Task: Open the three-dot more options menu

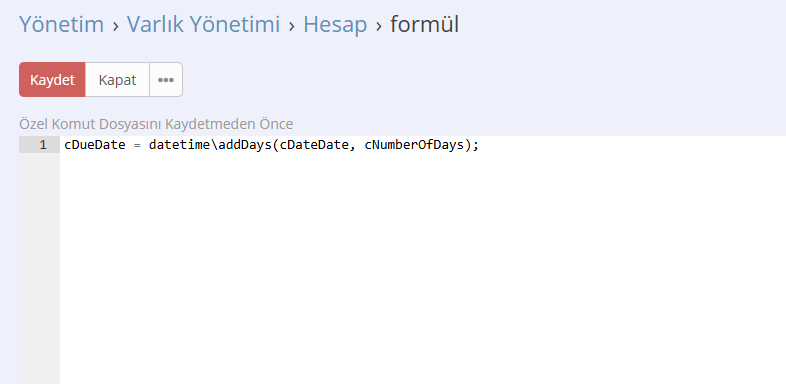Action: (x=166, y=80)
